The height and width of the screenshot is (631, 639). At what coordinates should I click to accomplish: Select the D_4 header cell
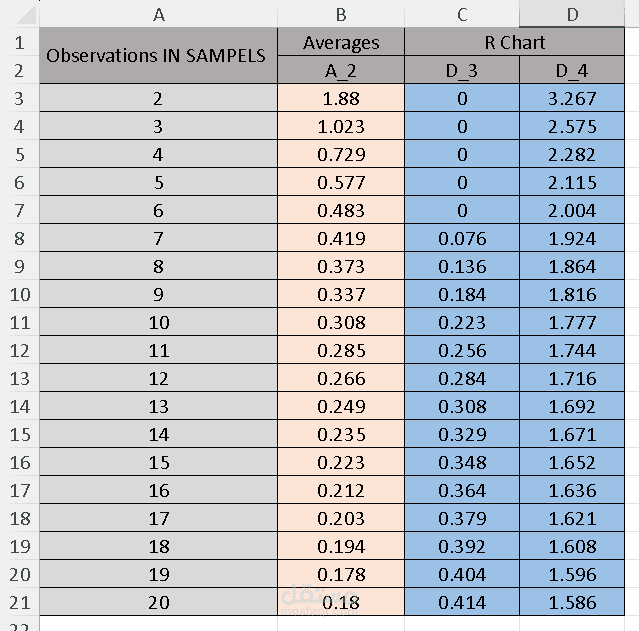pyautogui.click(x=572, y=70)
